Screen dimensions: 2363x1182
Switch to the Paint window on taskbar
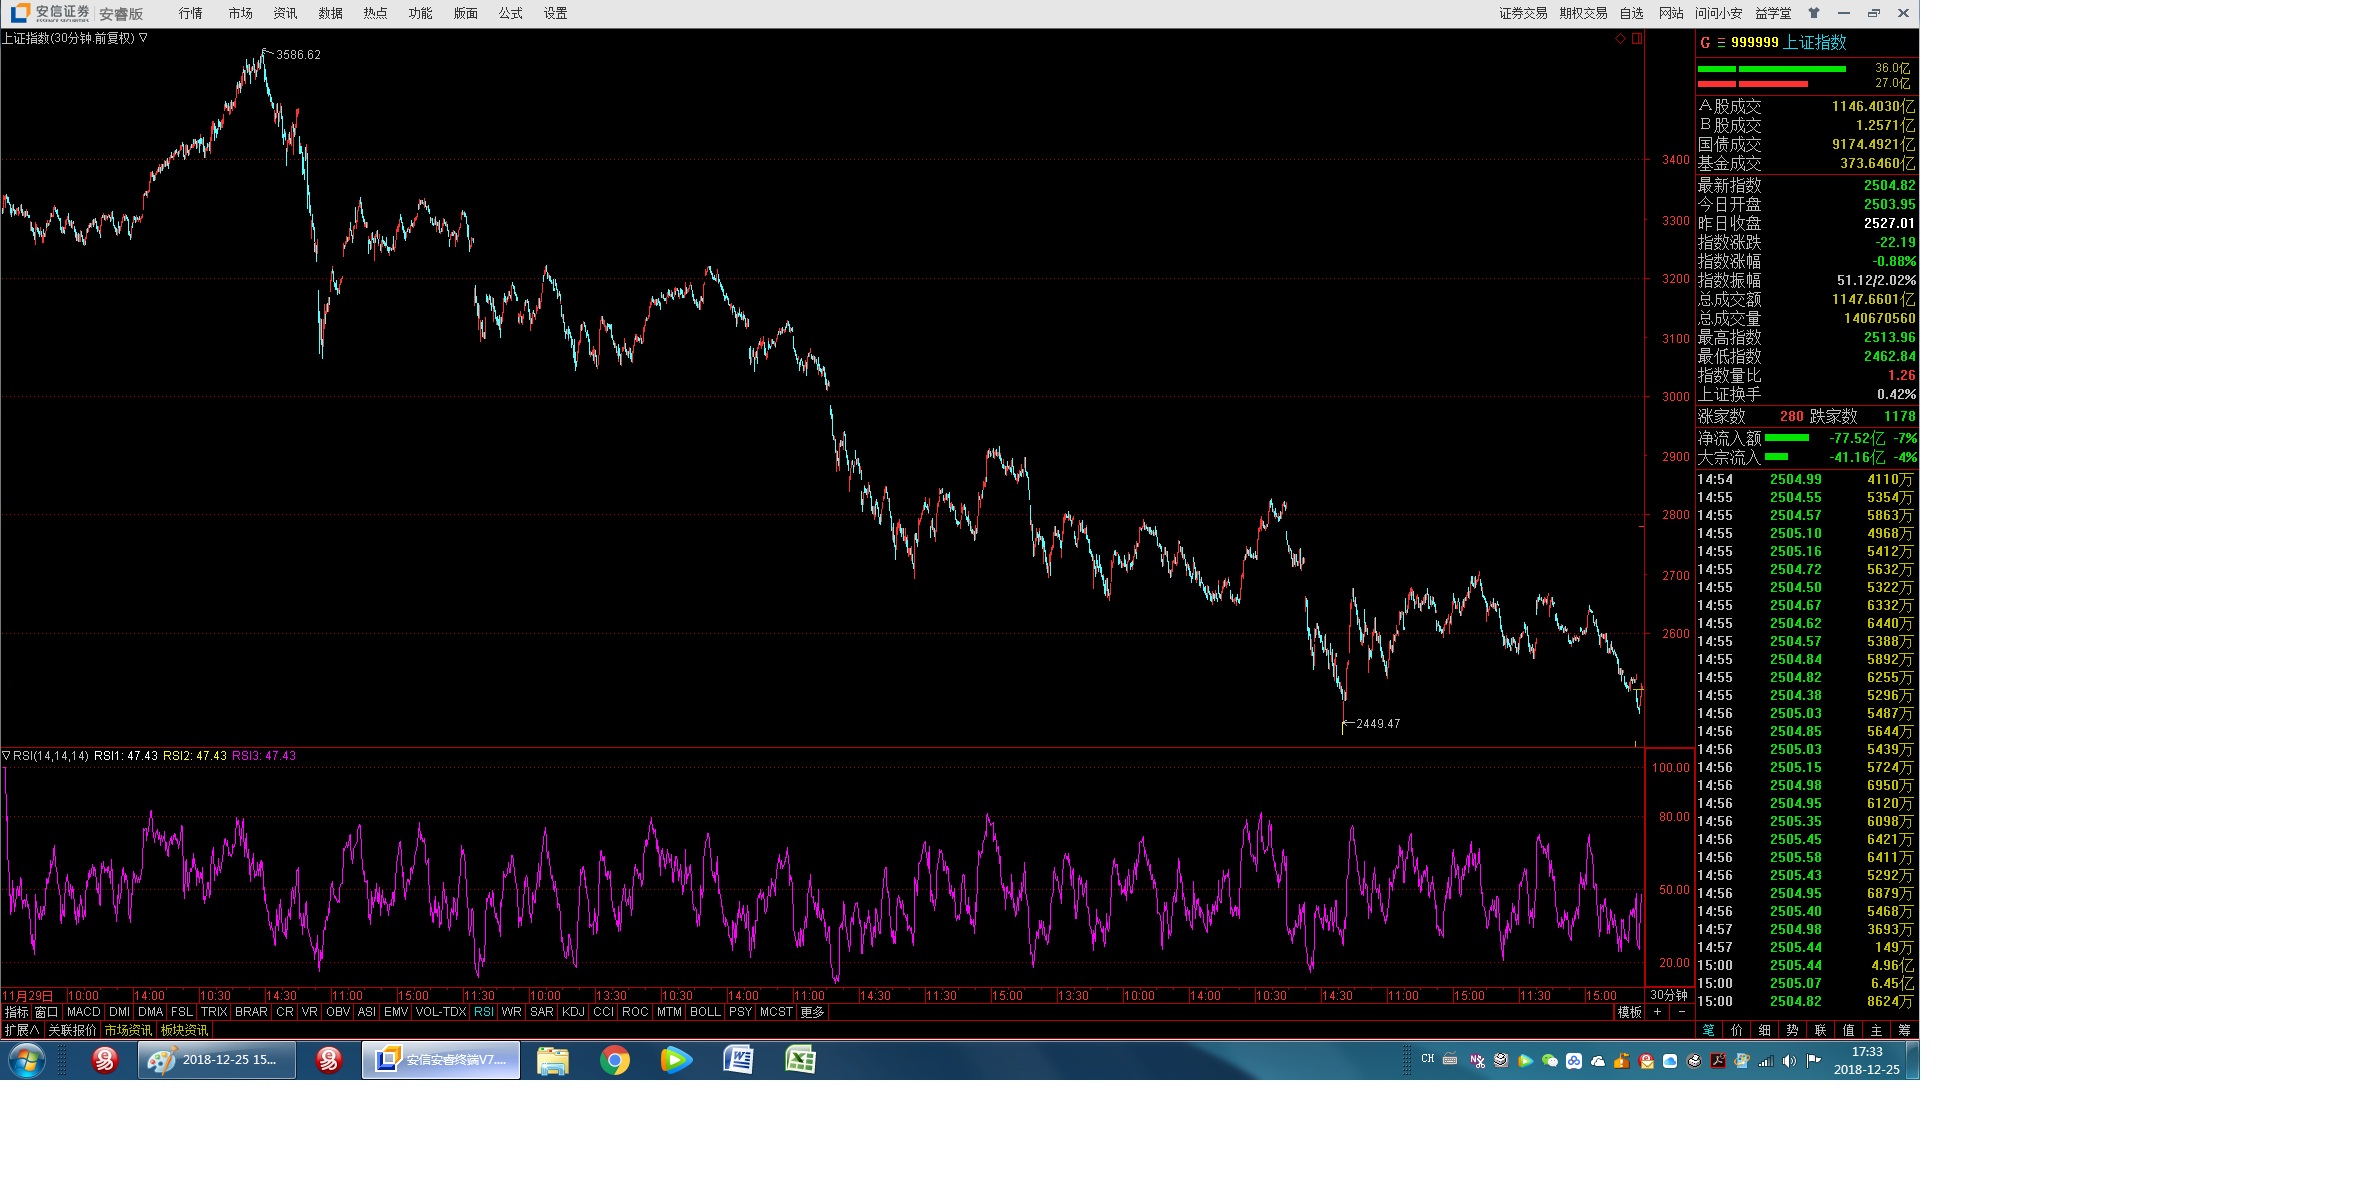(217, 1060)
